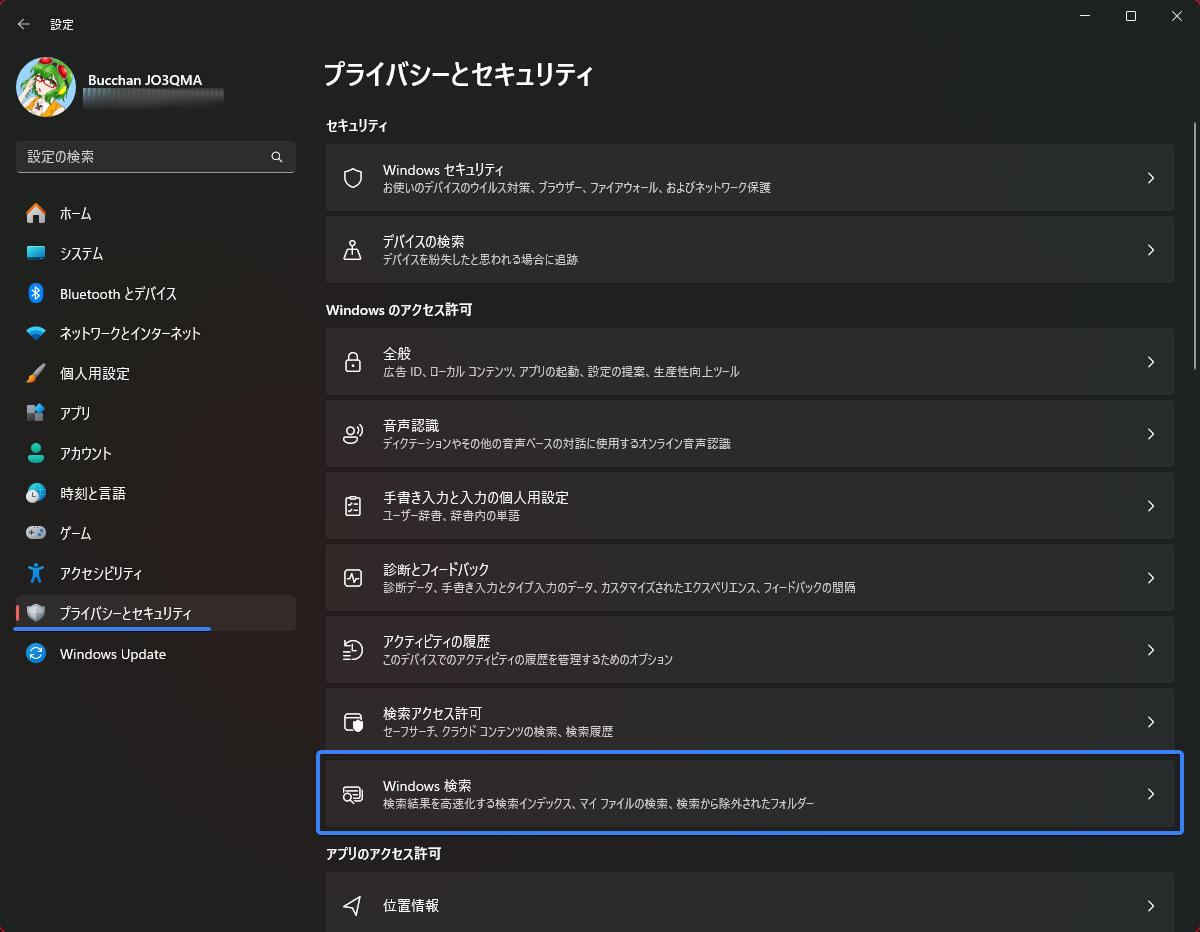1200x932 pixels.
Task: Expand アクティビティの履歴 chevron
Action: tap(1151, 650)
